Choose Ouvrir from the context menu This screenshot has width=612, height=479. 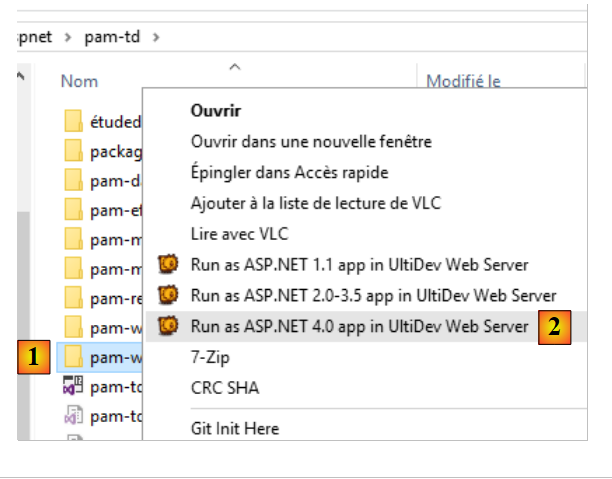pyautogui.click(x=215, y=111)
